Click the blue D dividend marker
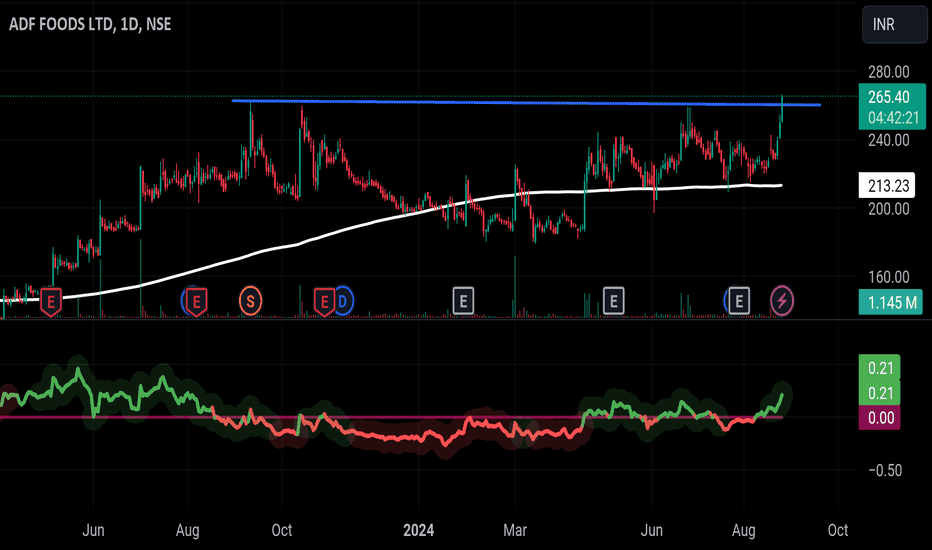The height and width of the screenshot is (550, 932). 344,301
